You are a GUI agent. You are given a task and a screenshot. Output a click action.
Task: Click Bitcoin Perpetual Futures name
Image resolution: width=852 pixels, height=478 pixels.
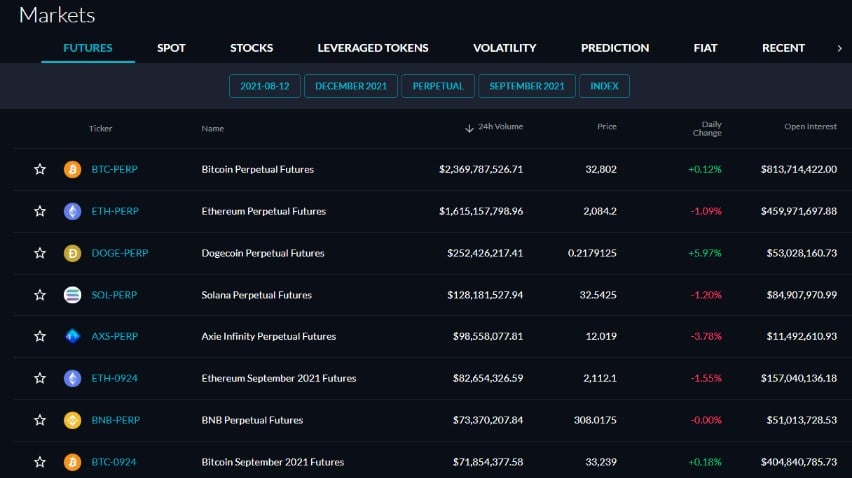pos(258,169)
